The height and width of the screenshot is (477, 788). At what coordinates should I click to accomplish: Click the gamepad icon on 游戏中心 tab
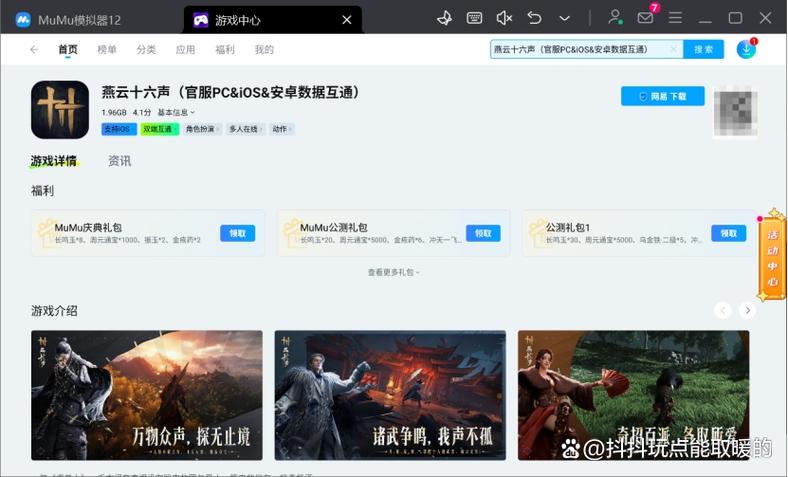(x=201, y=20)
